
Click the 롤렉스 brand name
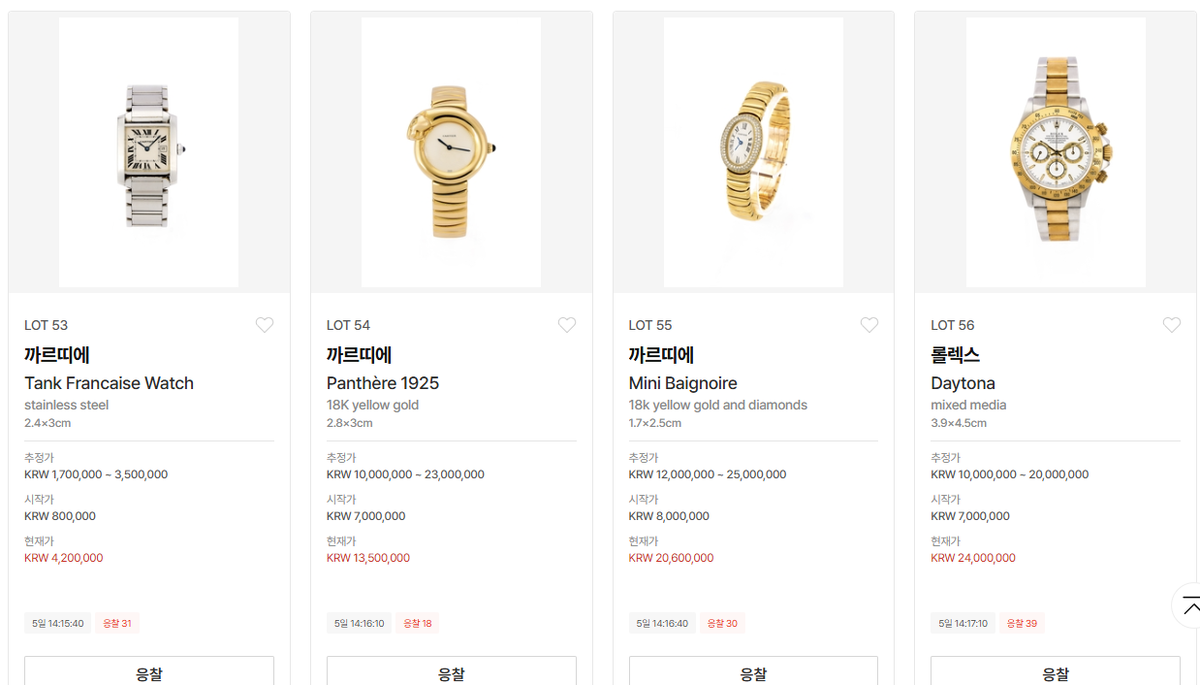tap(955, 355)
